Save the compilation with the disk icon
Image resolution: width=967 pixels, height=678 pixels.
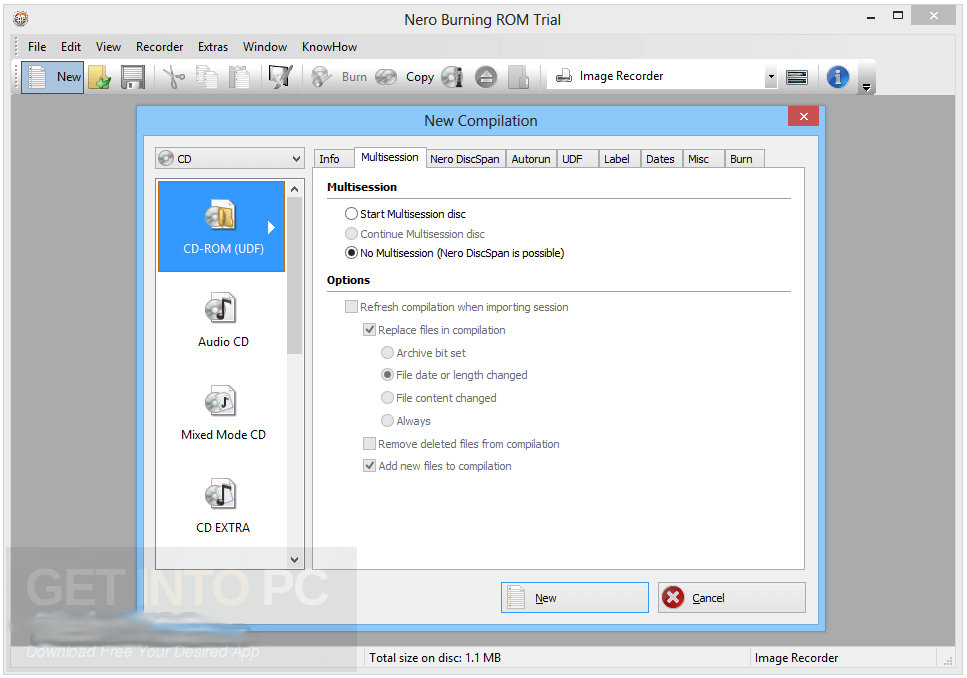pos(132,76)
